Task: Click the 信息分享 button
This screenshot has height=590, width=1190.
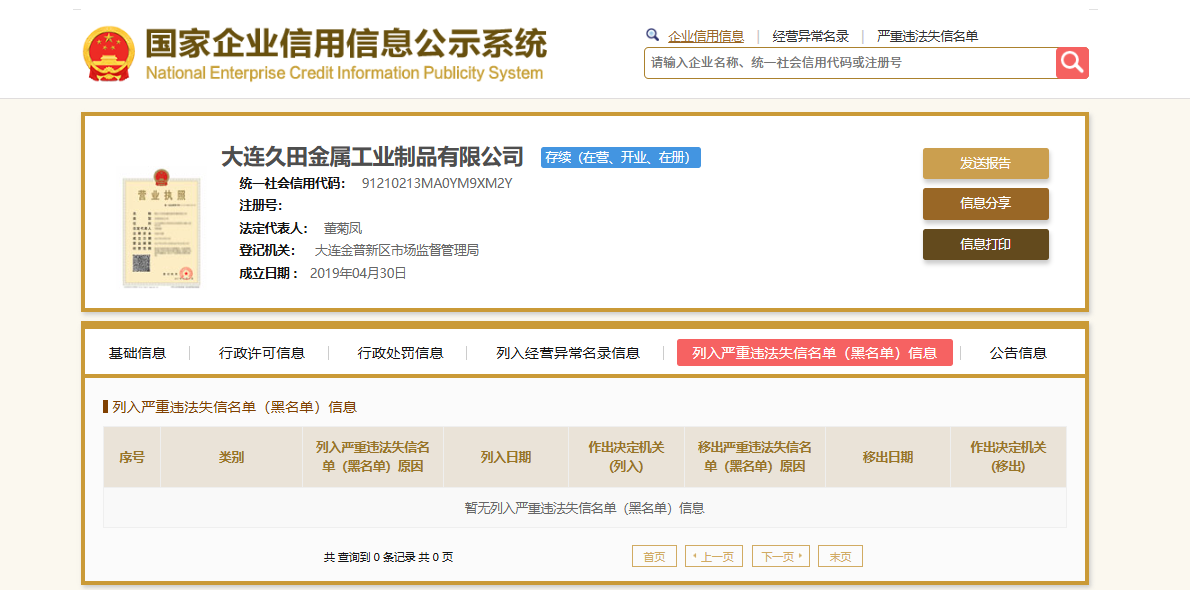Action: pos(985,204)
